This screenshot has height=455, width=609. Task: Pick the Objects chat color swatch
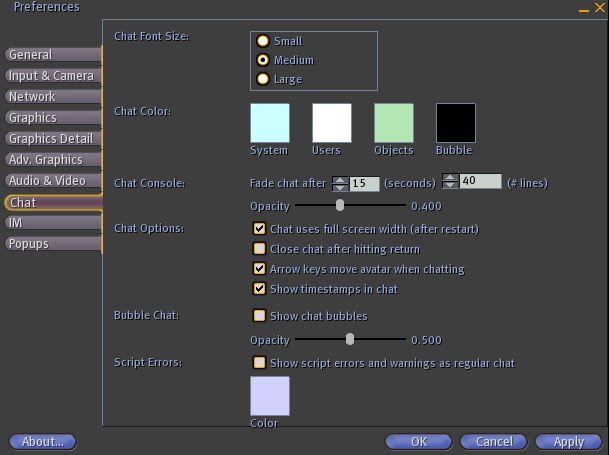click(x=393, y=123)
